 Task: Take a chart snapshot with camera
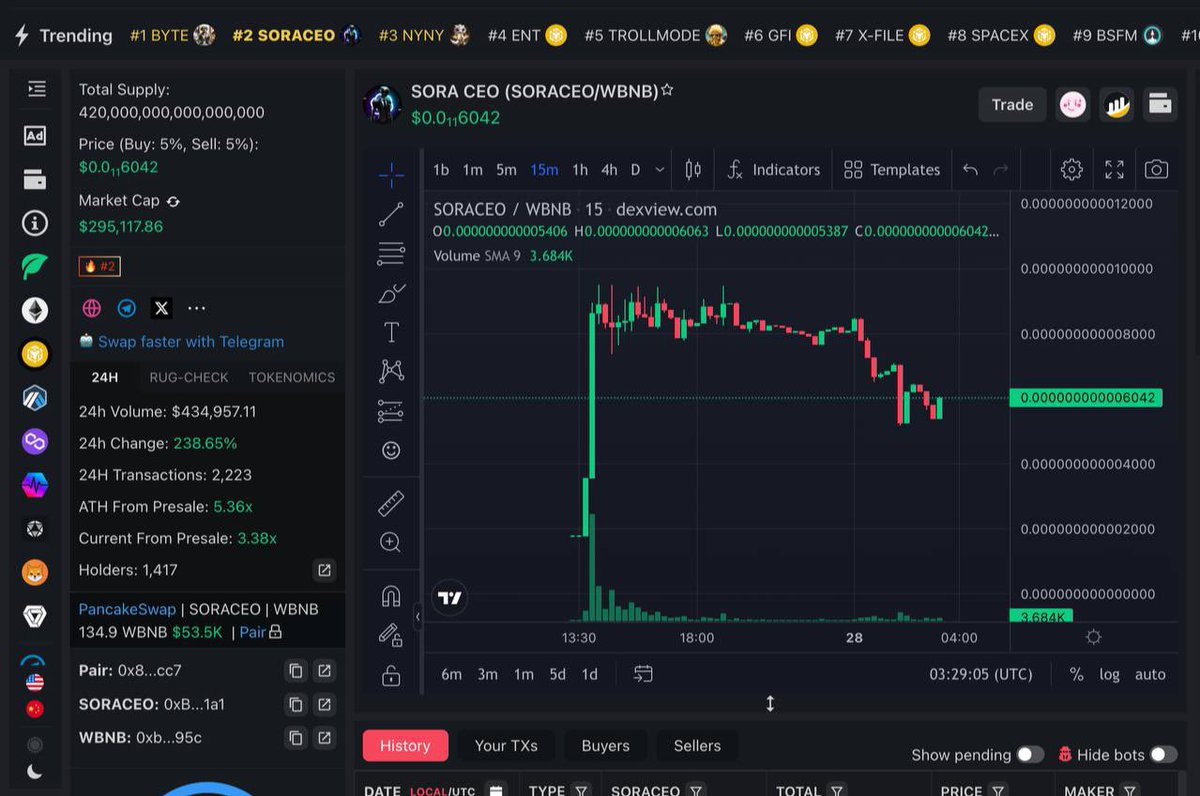click(1156, 169)
